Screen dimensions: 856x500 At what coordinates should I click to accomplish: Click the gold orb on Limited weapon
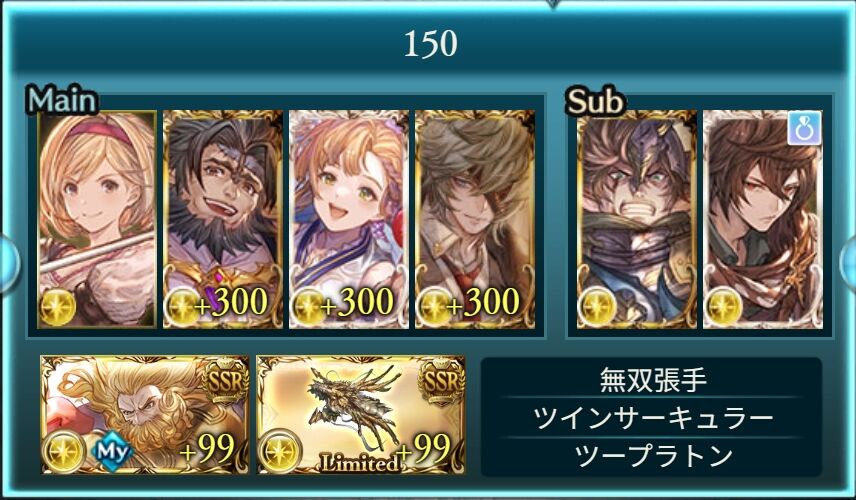click(x=280, y=451)
